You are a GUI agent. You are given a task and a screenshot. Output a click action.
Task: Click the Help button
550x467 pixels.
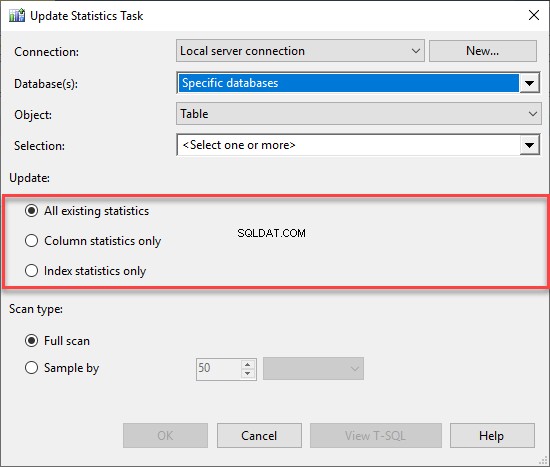click(x=492, y=435)
